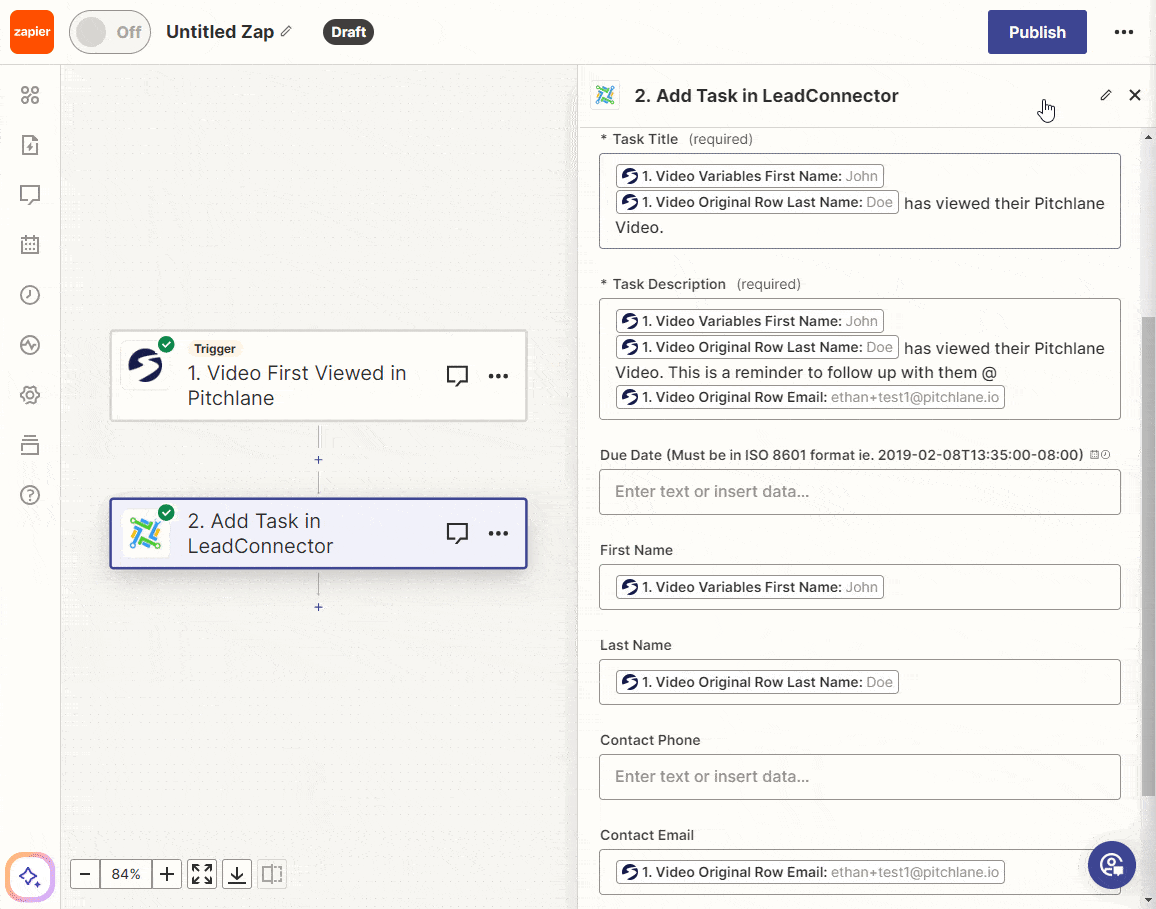Viewport: 1156px width, 909px height.
Task: Select the Video First Viewed trigger step
Action: (318, 376)
